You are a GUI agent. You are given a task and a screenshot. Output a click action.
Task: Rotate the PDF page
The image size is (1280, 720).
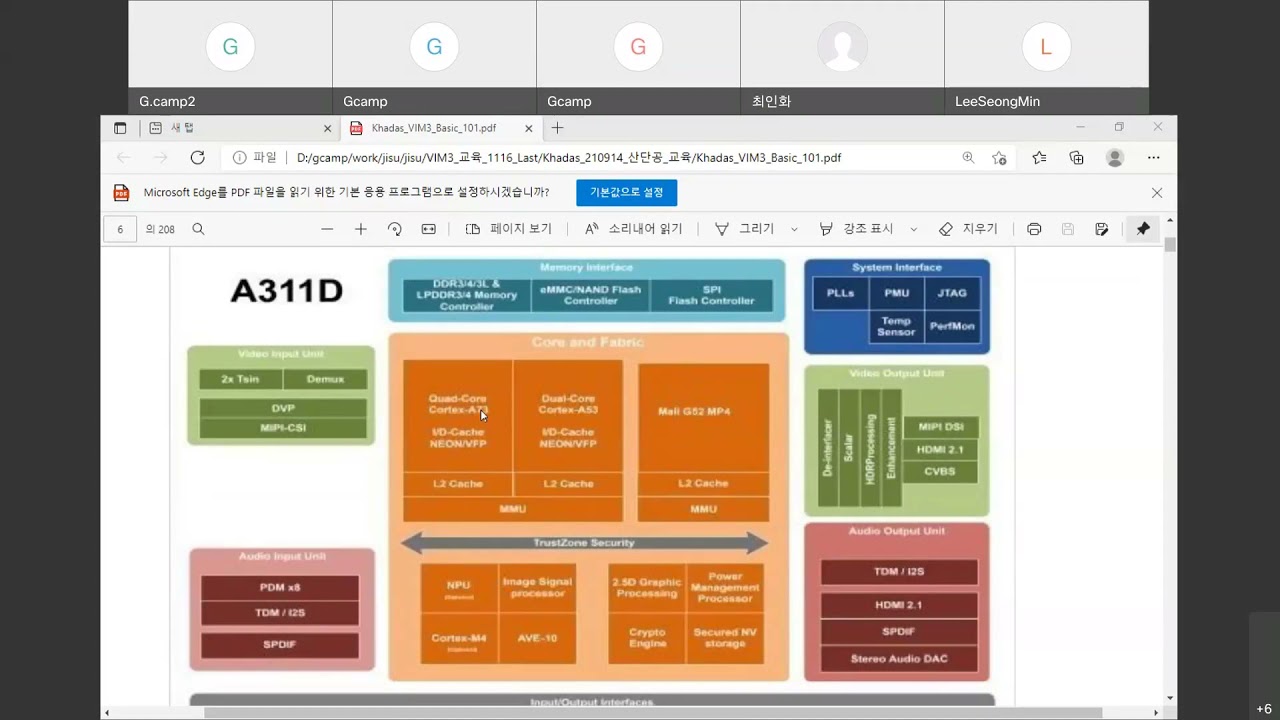tap(395, 229)
